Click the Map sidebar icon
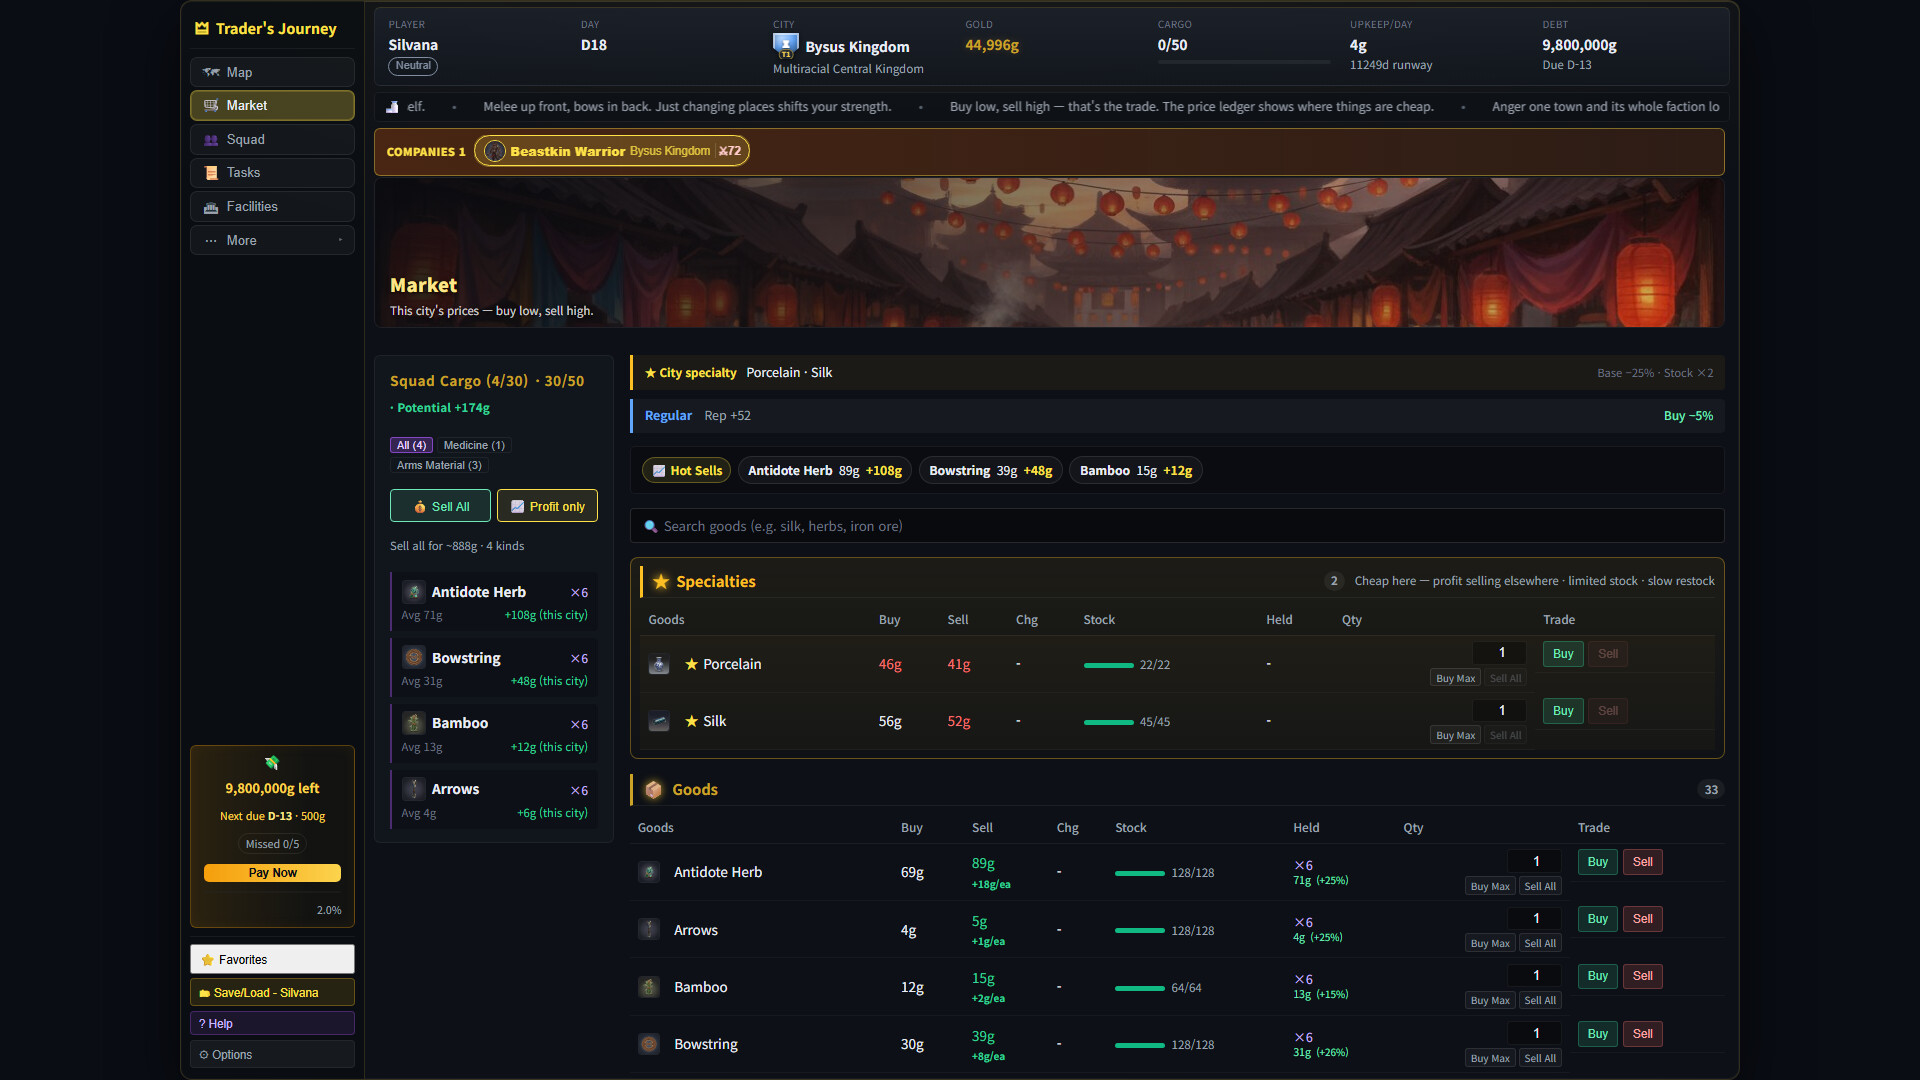1920x1080 pixels. coord(211,72)
